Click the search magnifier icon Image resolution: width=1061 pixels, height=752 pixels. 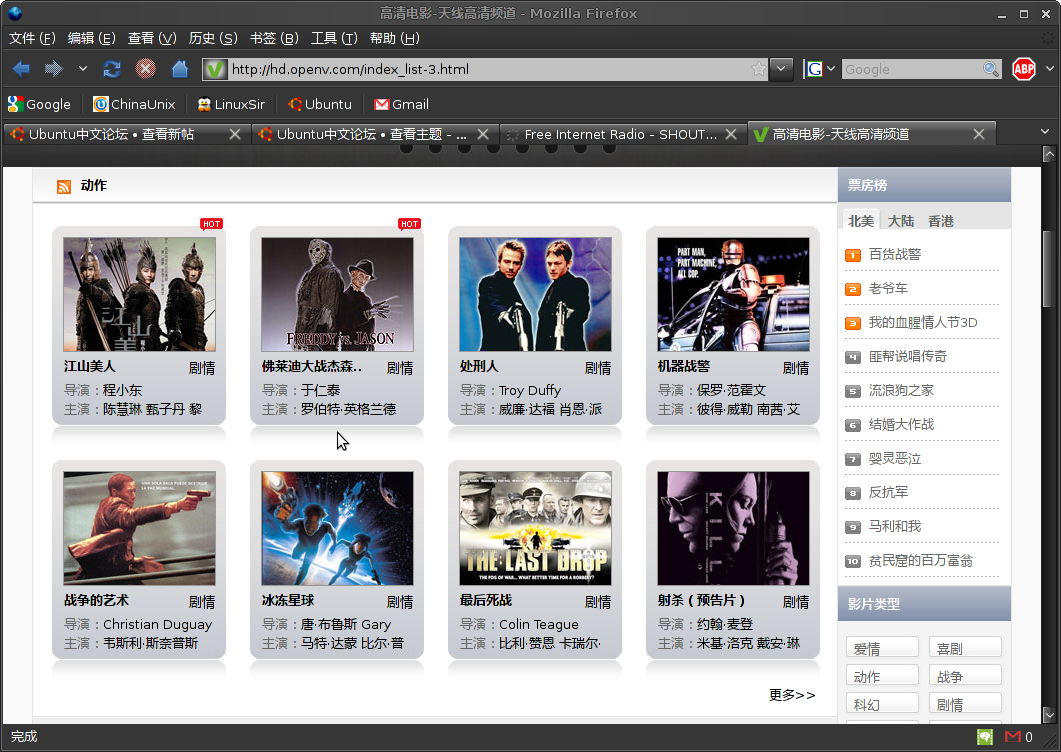(991, 69)
